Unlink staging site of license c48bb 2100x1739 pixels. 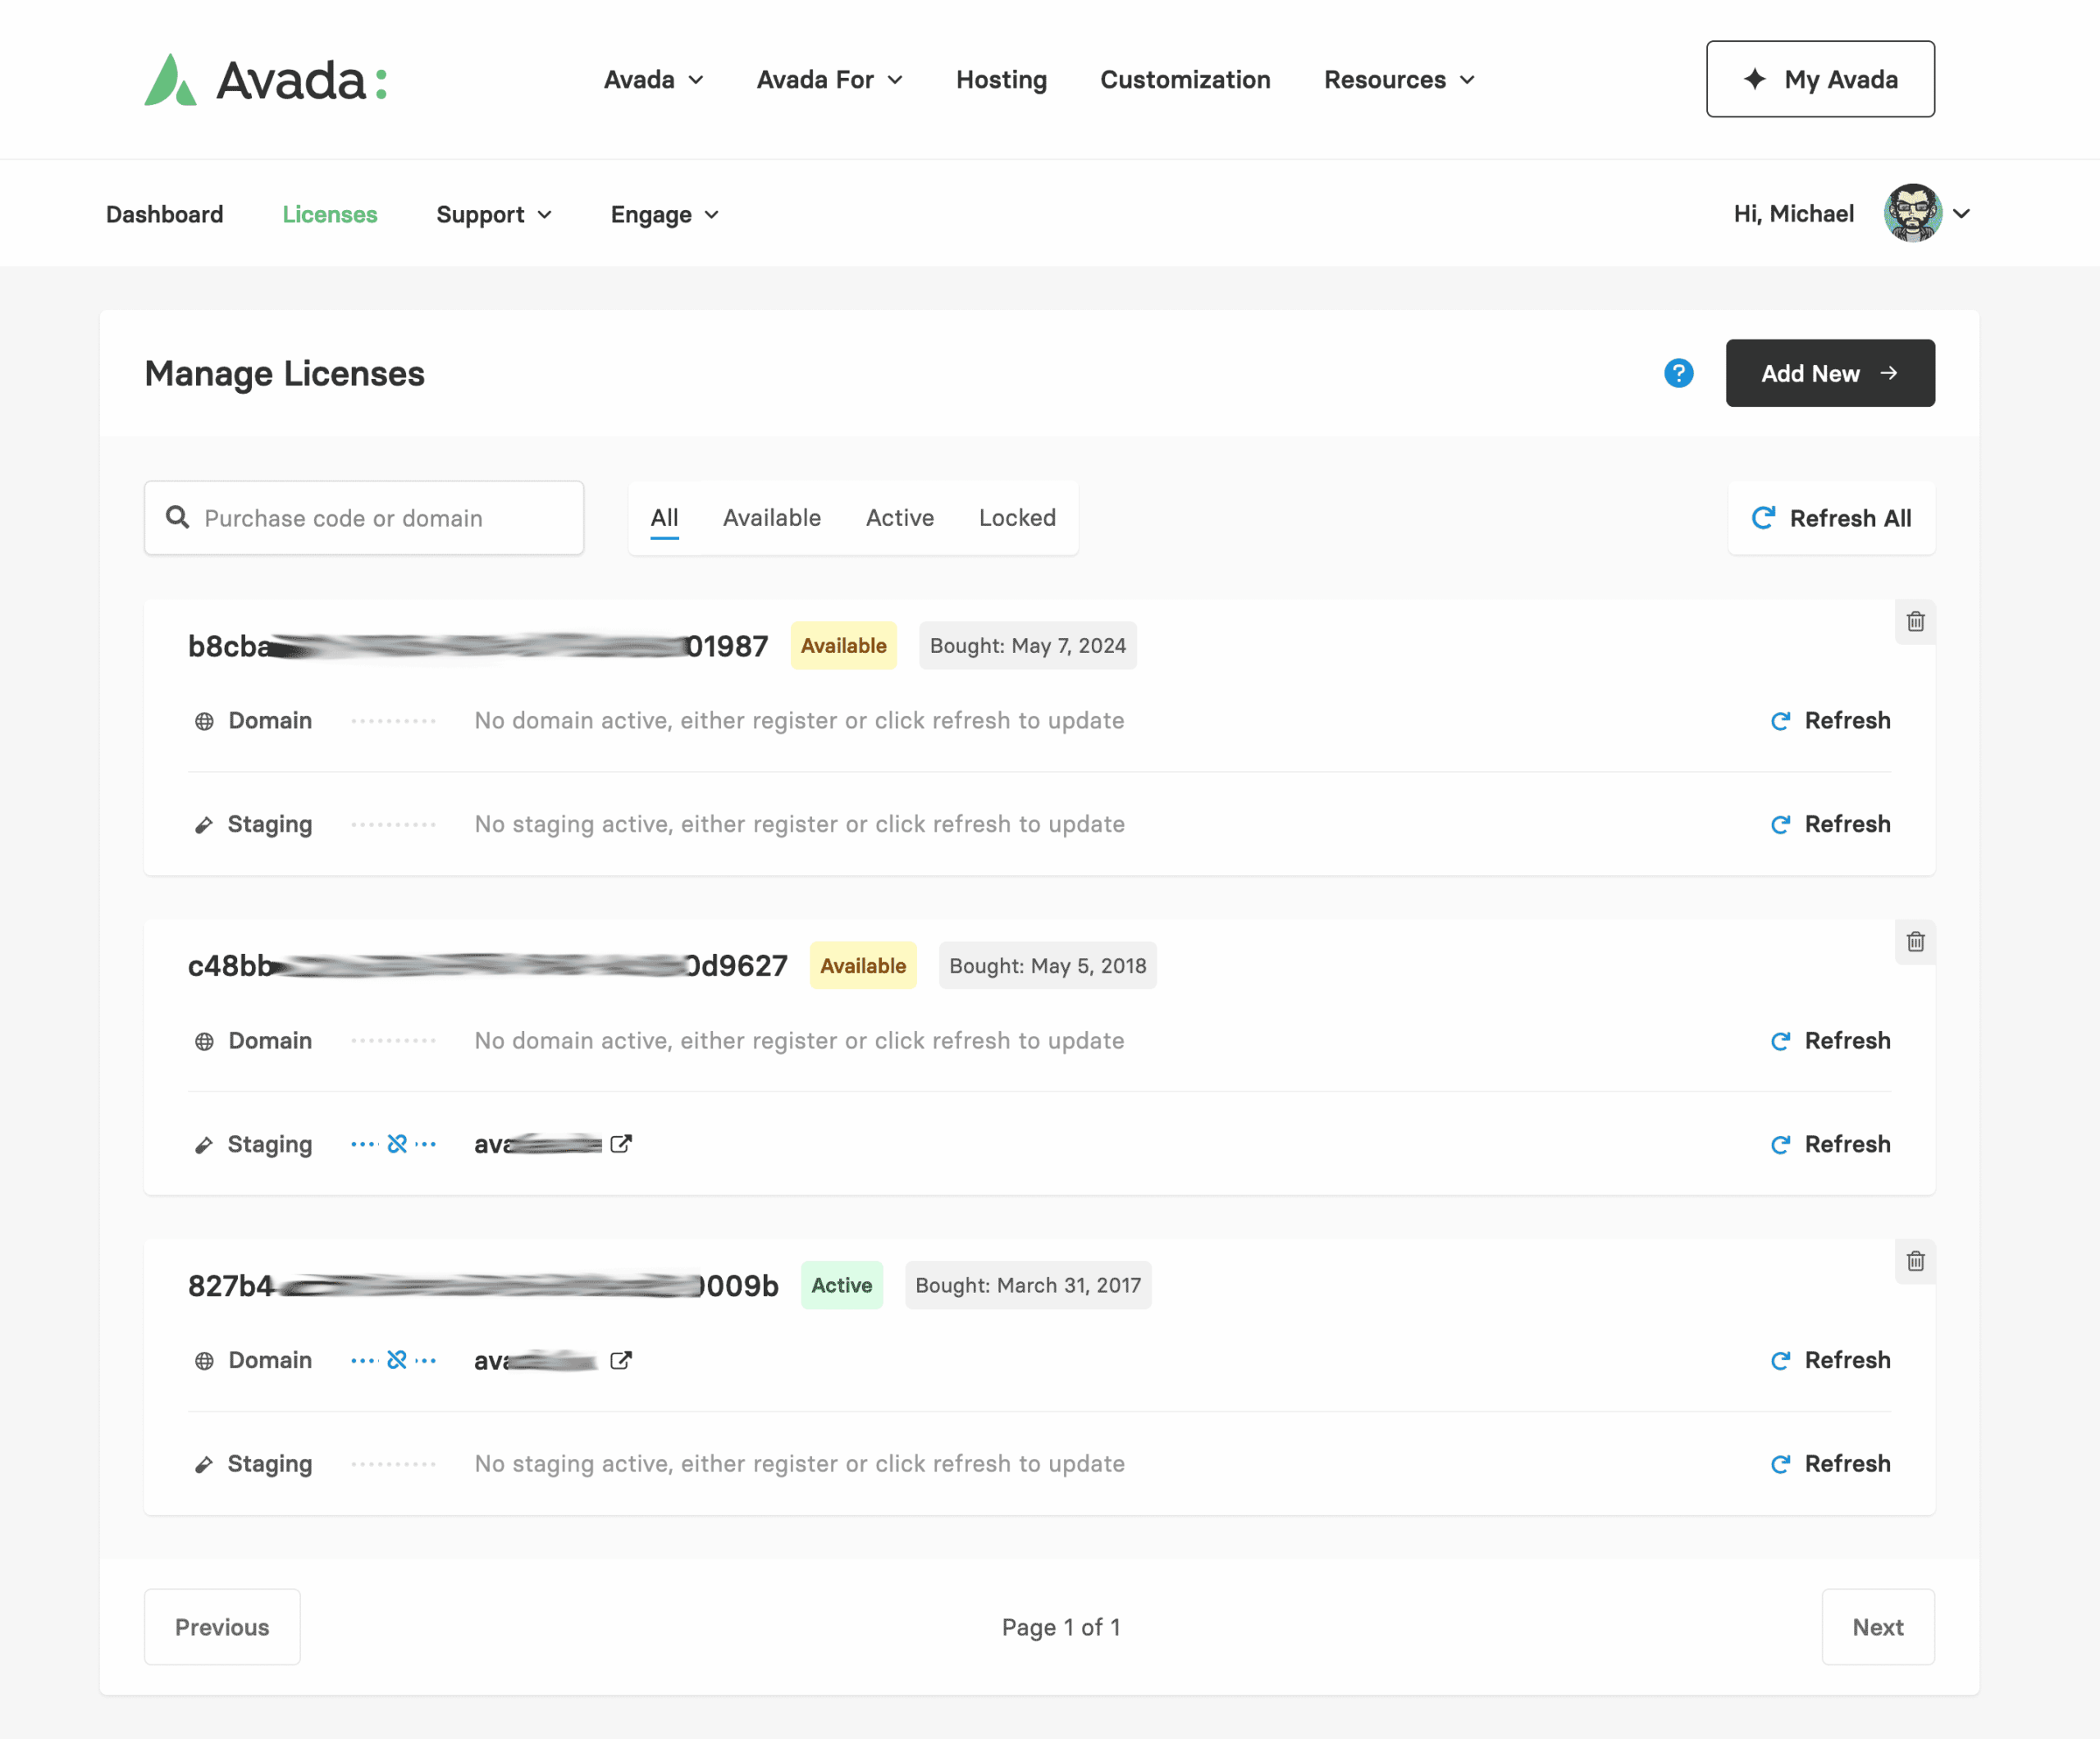pos(397,1144)
